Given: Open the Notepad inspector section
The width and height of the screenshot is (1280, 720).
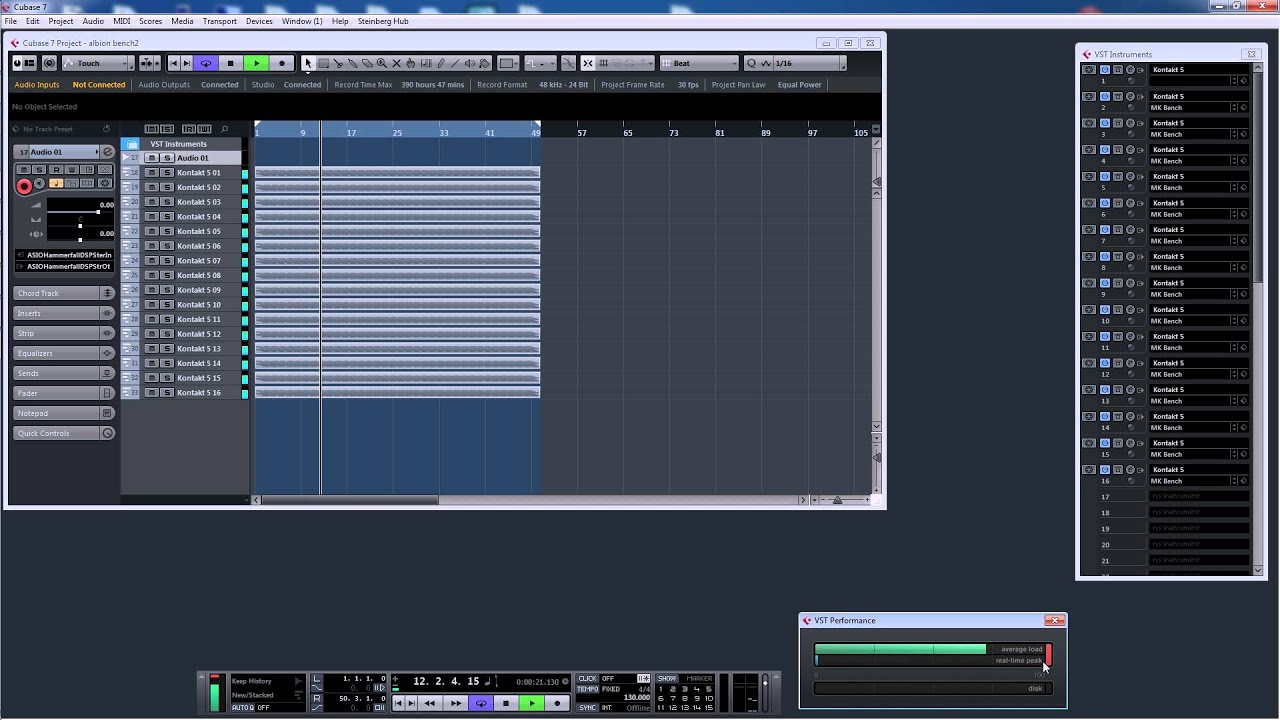Looking at the screenshot, I should (64, 413).
